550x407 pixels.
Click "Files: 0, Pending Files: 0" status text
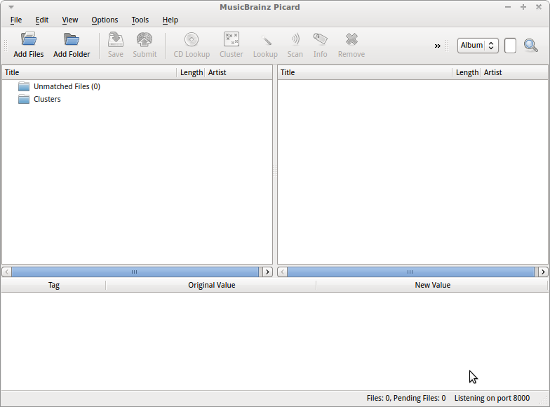406,398
